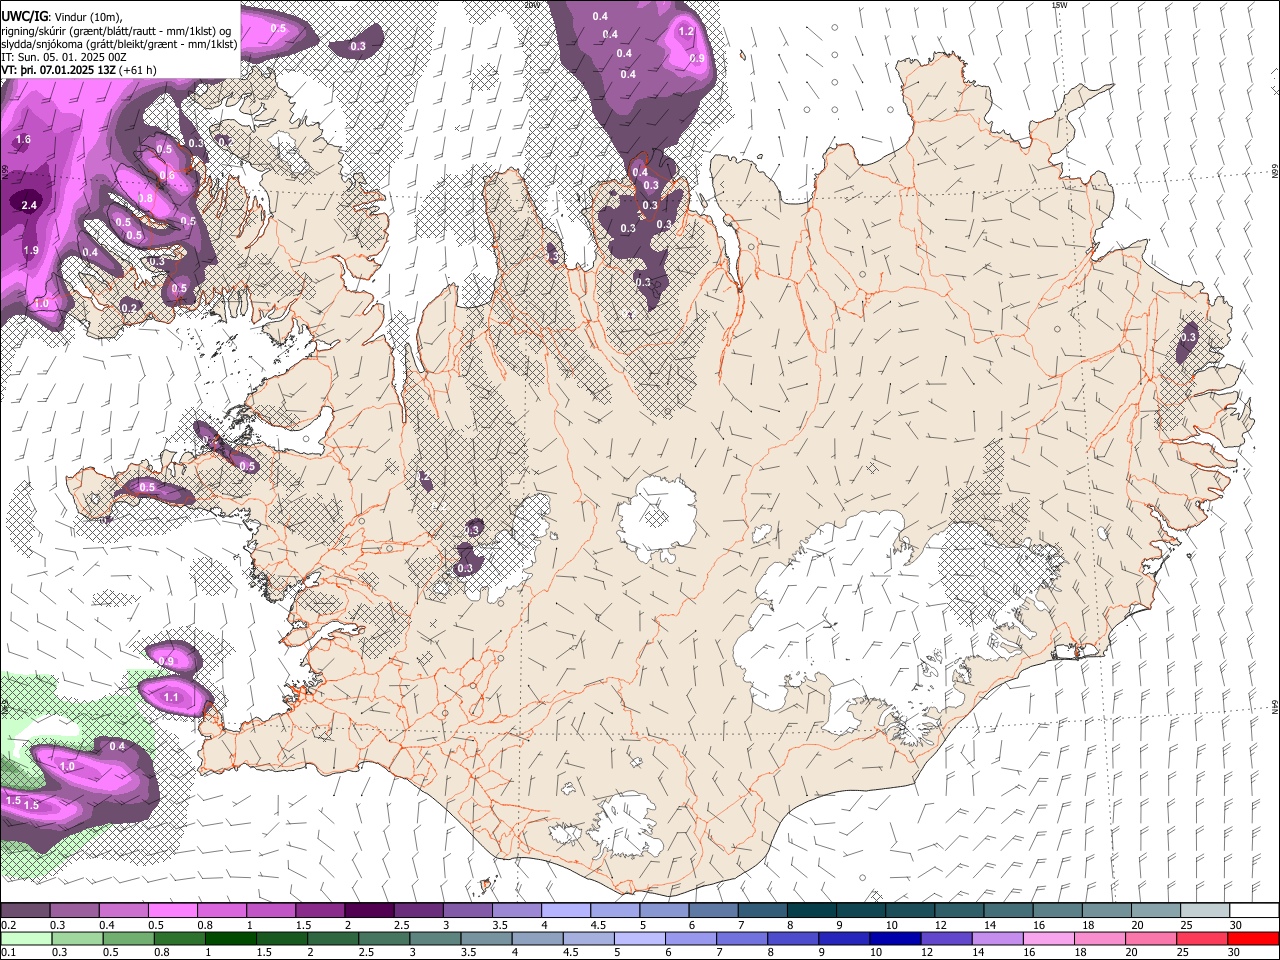Image resolution: width=1280 pixels, height=960 pixels.
Task: Pick the light pink 16–18 rain legend swatch
Action: (1049, 939)
